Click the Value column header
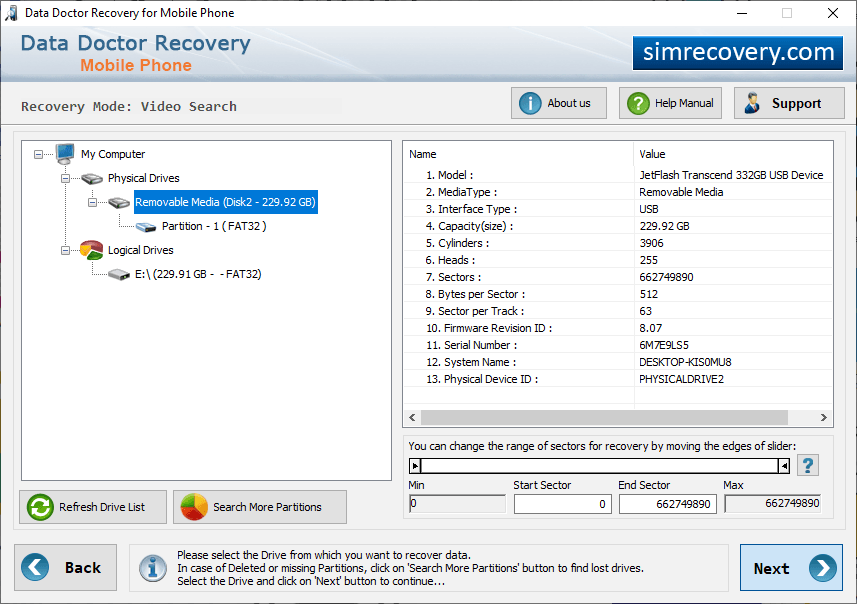Viewport: 857px width, 604px height. point(733,154)
